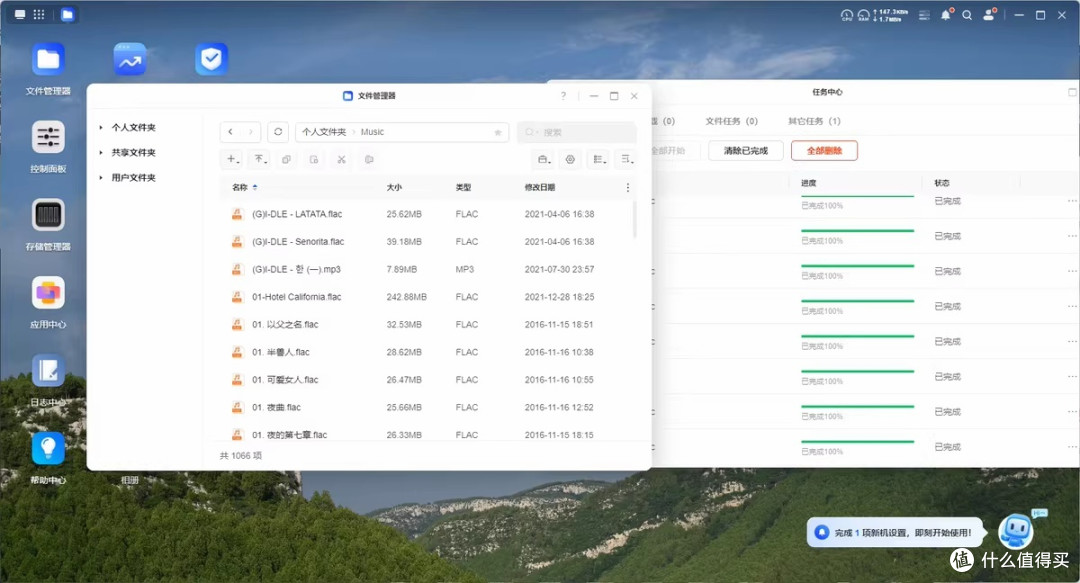Switch to 文件任务 (0) tab in Task Center
1080x583 pixels.
[x=731, y=121]
